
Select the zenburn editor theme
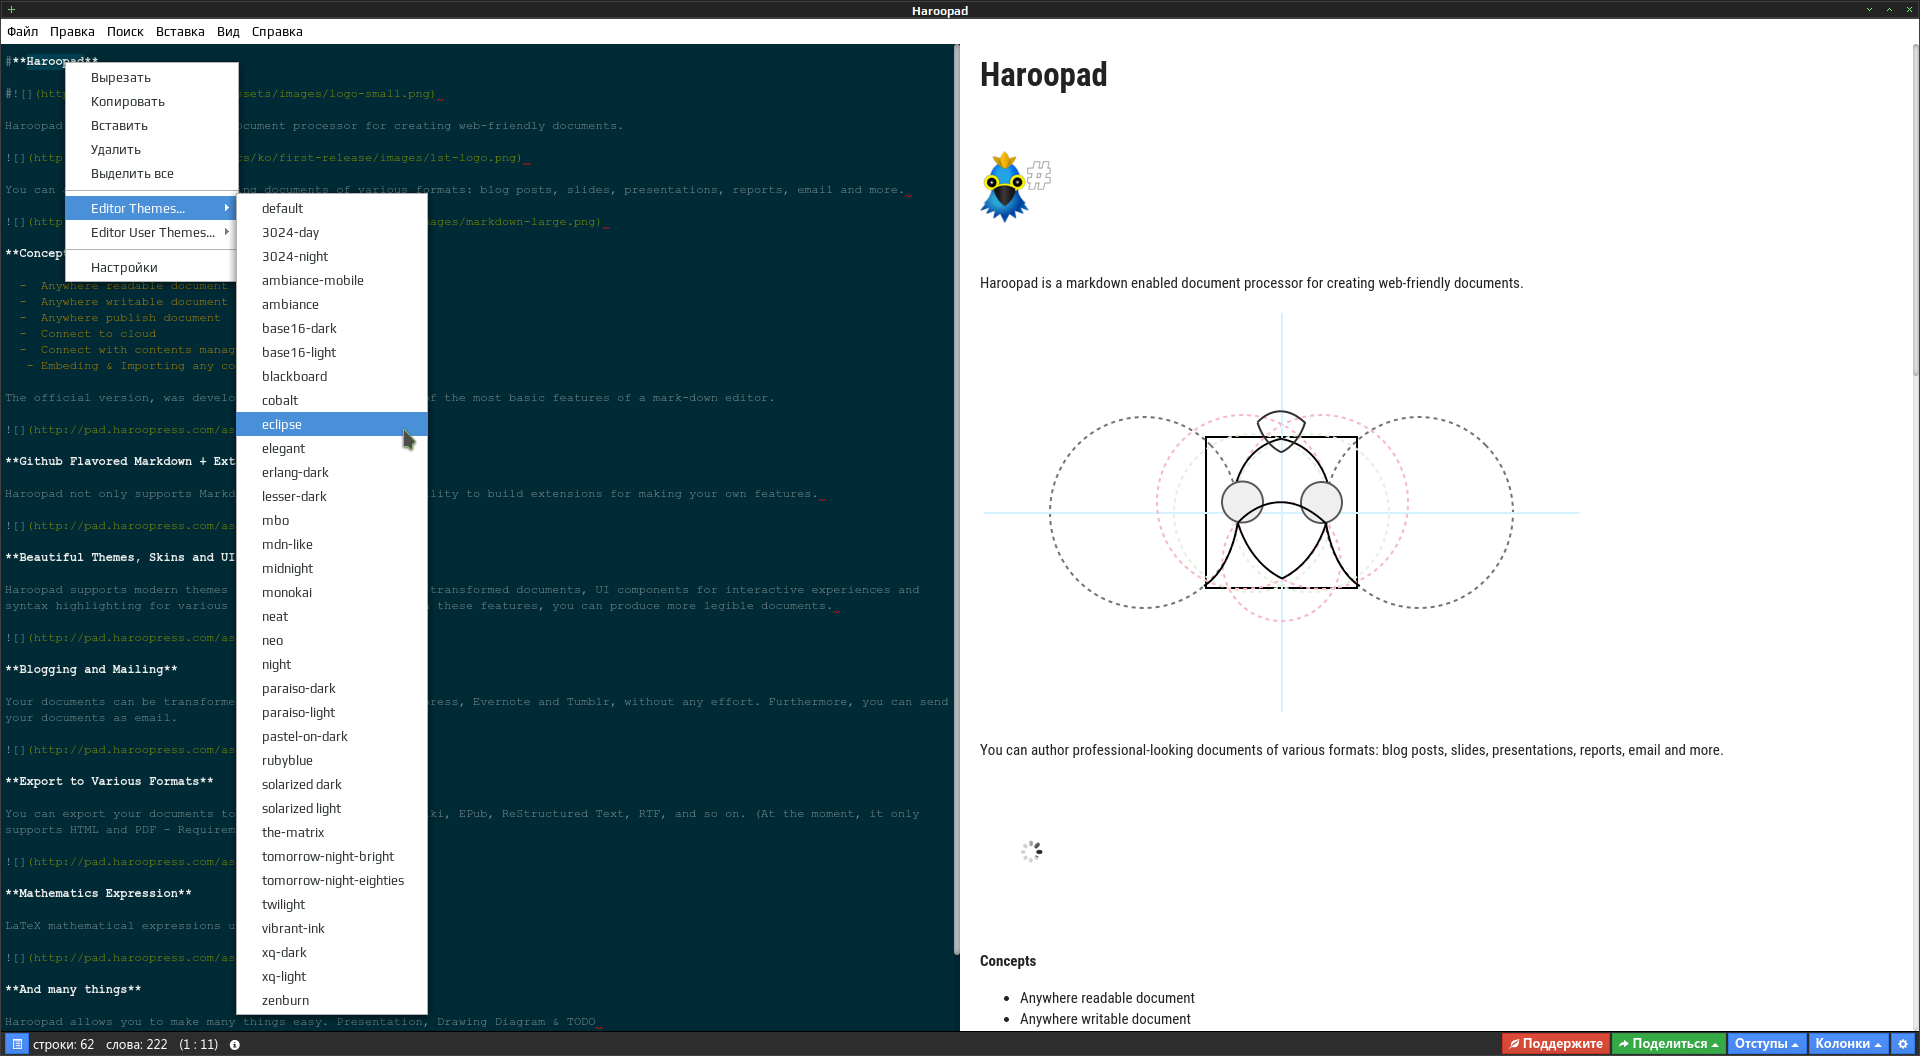coord(332,1000)
